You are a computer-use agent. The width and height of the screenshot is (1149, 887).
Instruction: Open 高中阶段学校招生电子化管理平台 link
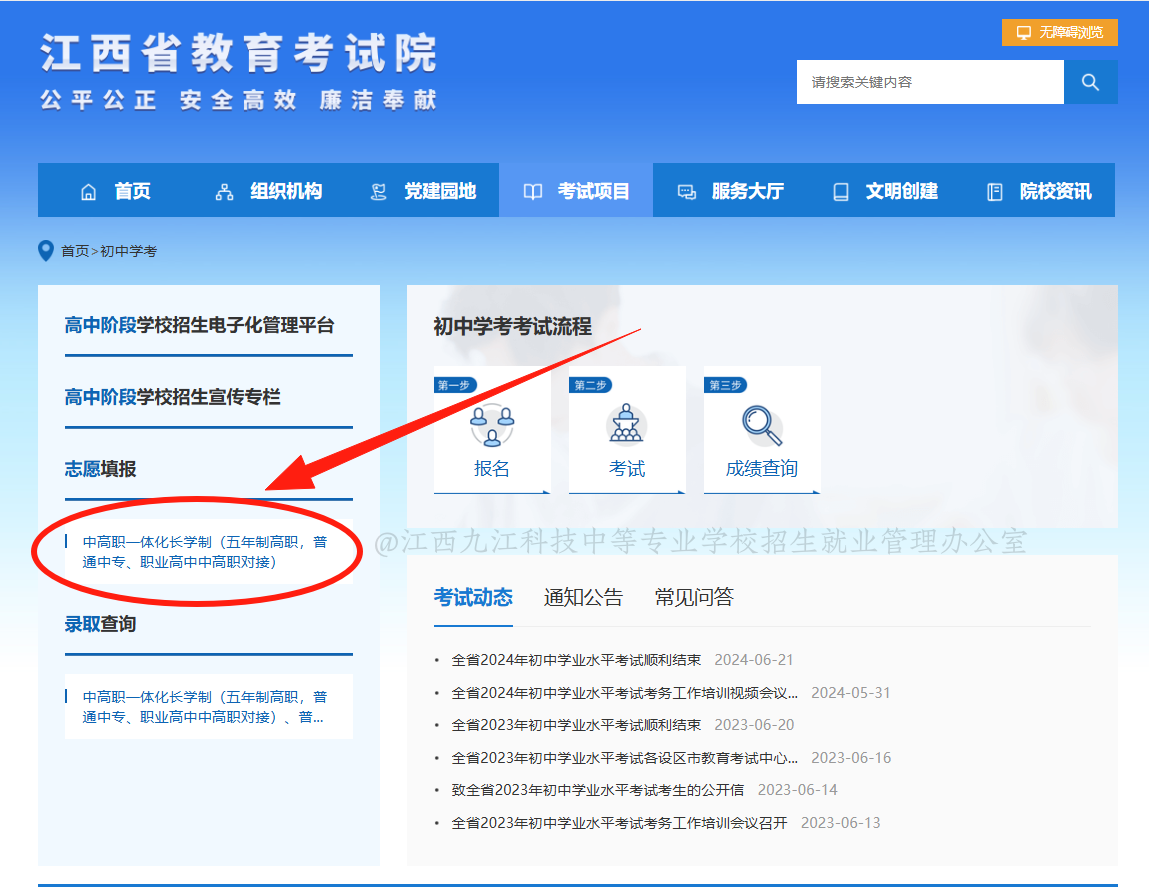(200, 325)
